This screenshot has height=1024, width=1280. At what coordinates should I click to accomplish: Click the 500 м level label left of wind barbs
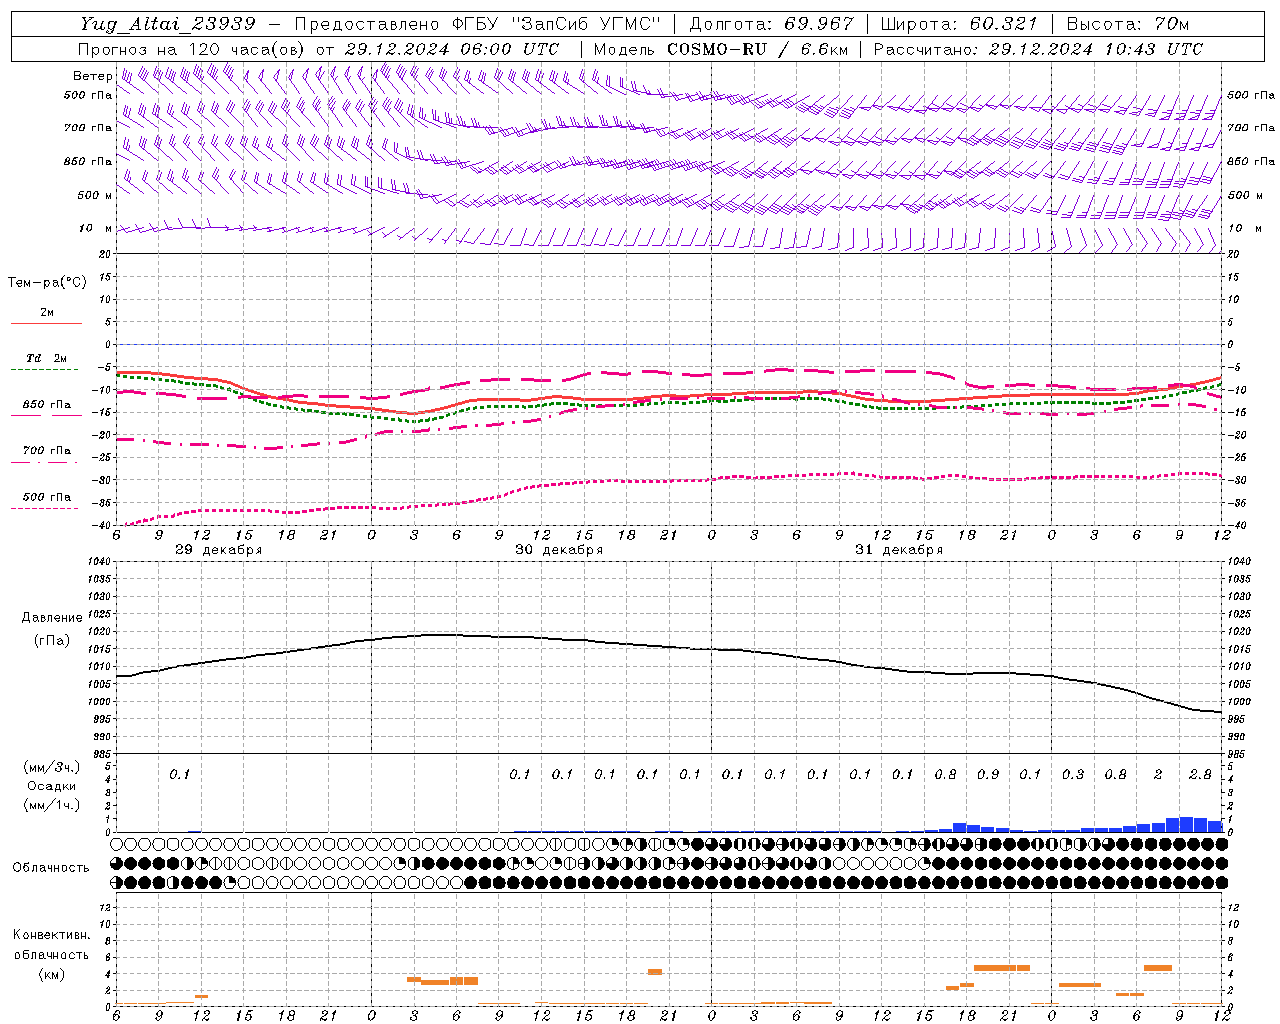95,195
